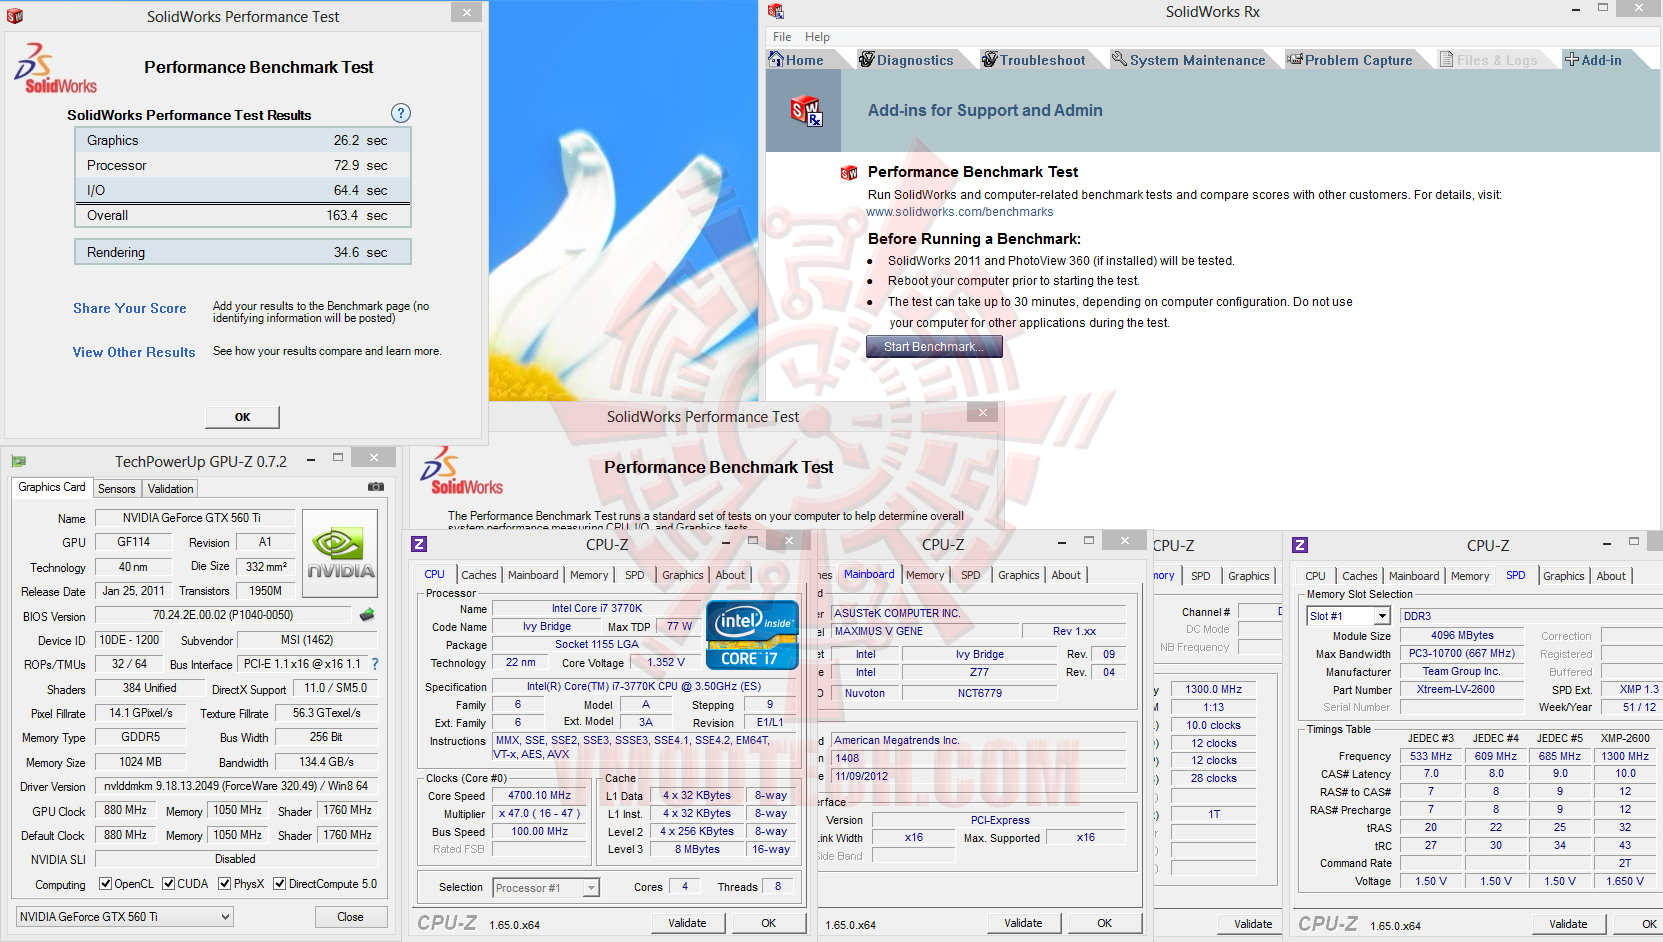This screenshot has height=942, width=1663.
Task: Click the motherboard model MAXIMUS V GENE
Action: 924,631
